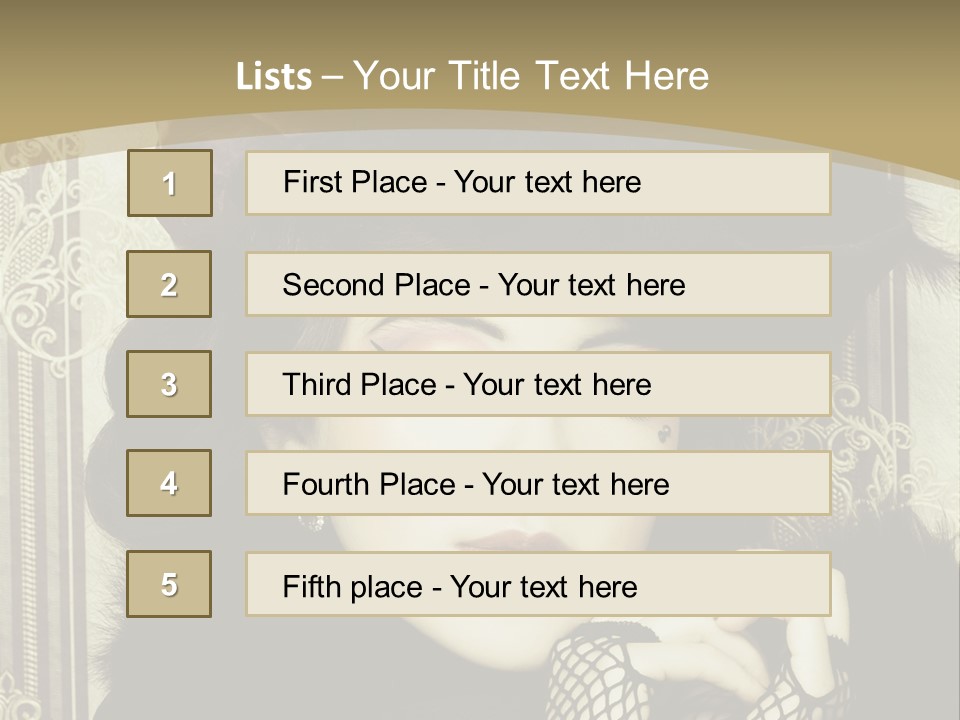Click 'Your Title Text Here' in heading
960x720 pixels.
coord(531,76)
